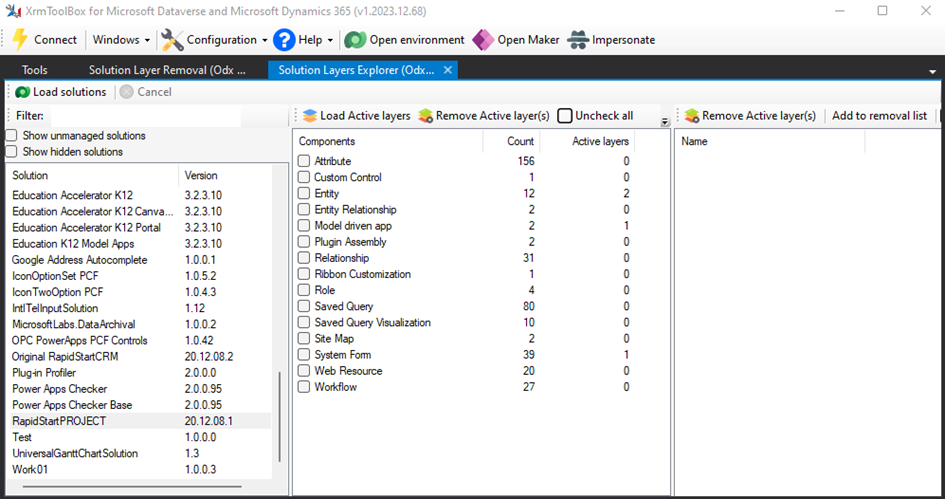Click the XrmToolBox app icon in title bar
Screen dimensions: 945x499
click(x=13, y=11)
